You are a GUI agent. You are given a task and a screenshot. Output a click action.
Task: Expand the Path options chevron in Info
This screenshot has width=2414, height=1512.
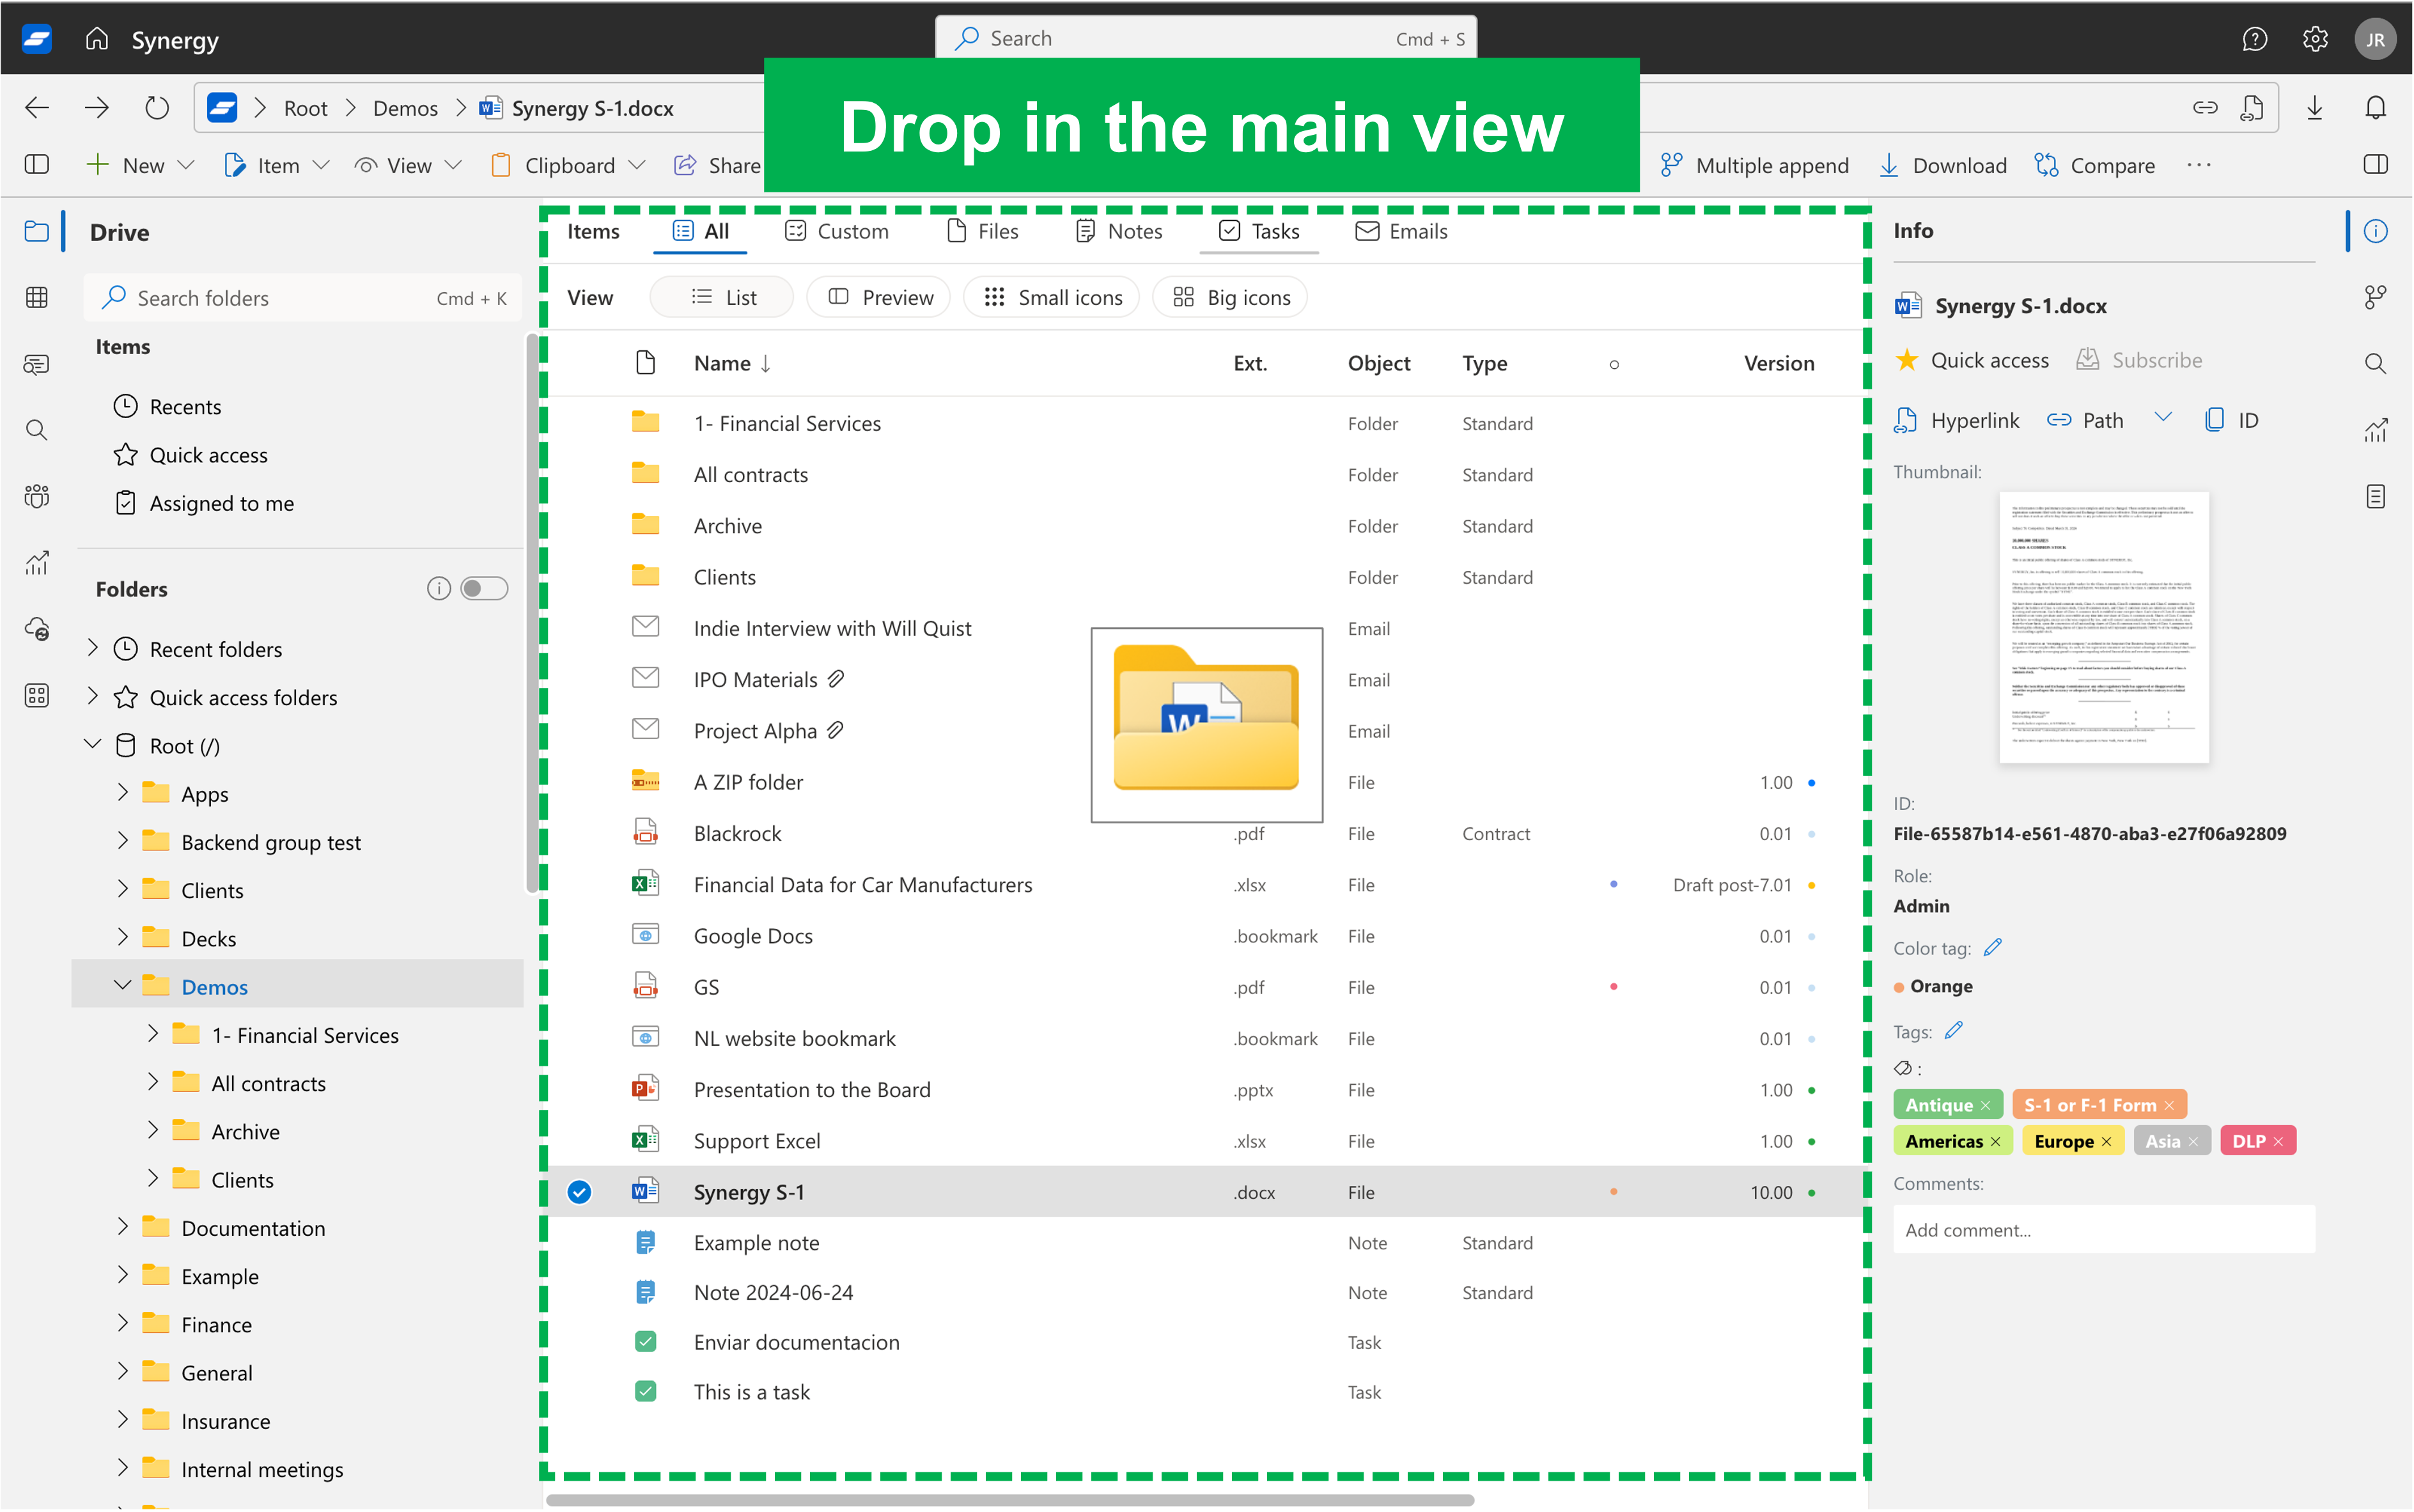pyautogui.click(x=2163, y=418)
